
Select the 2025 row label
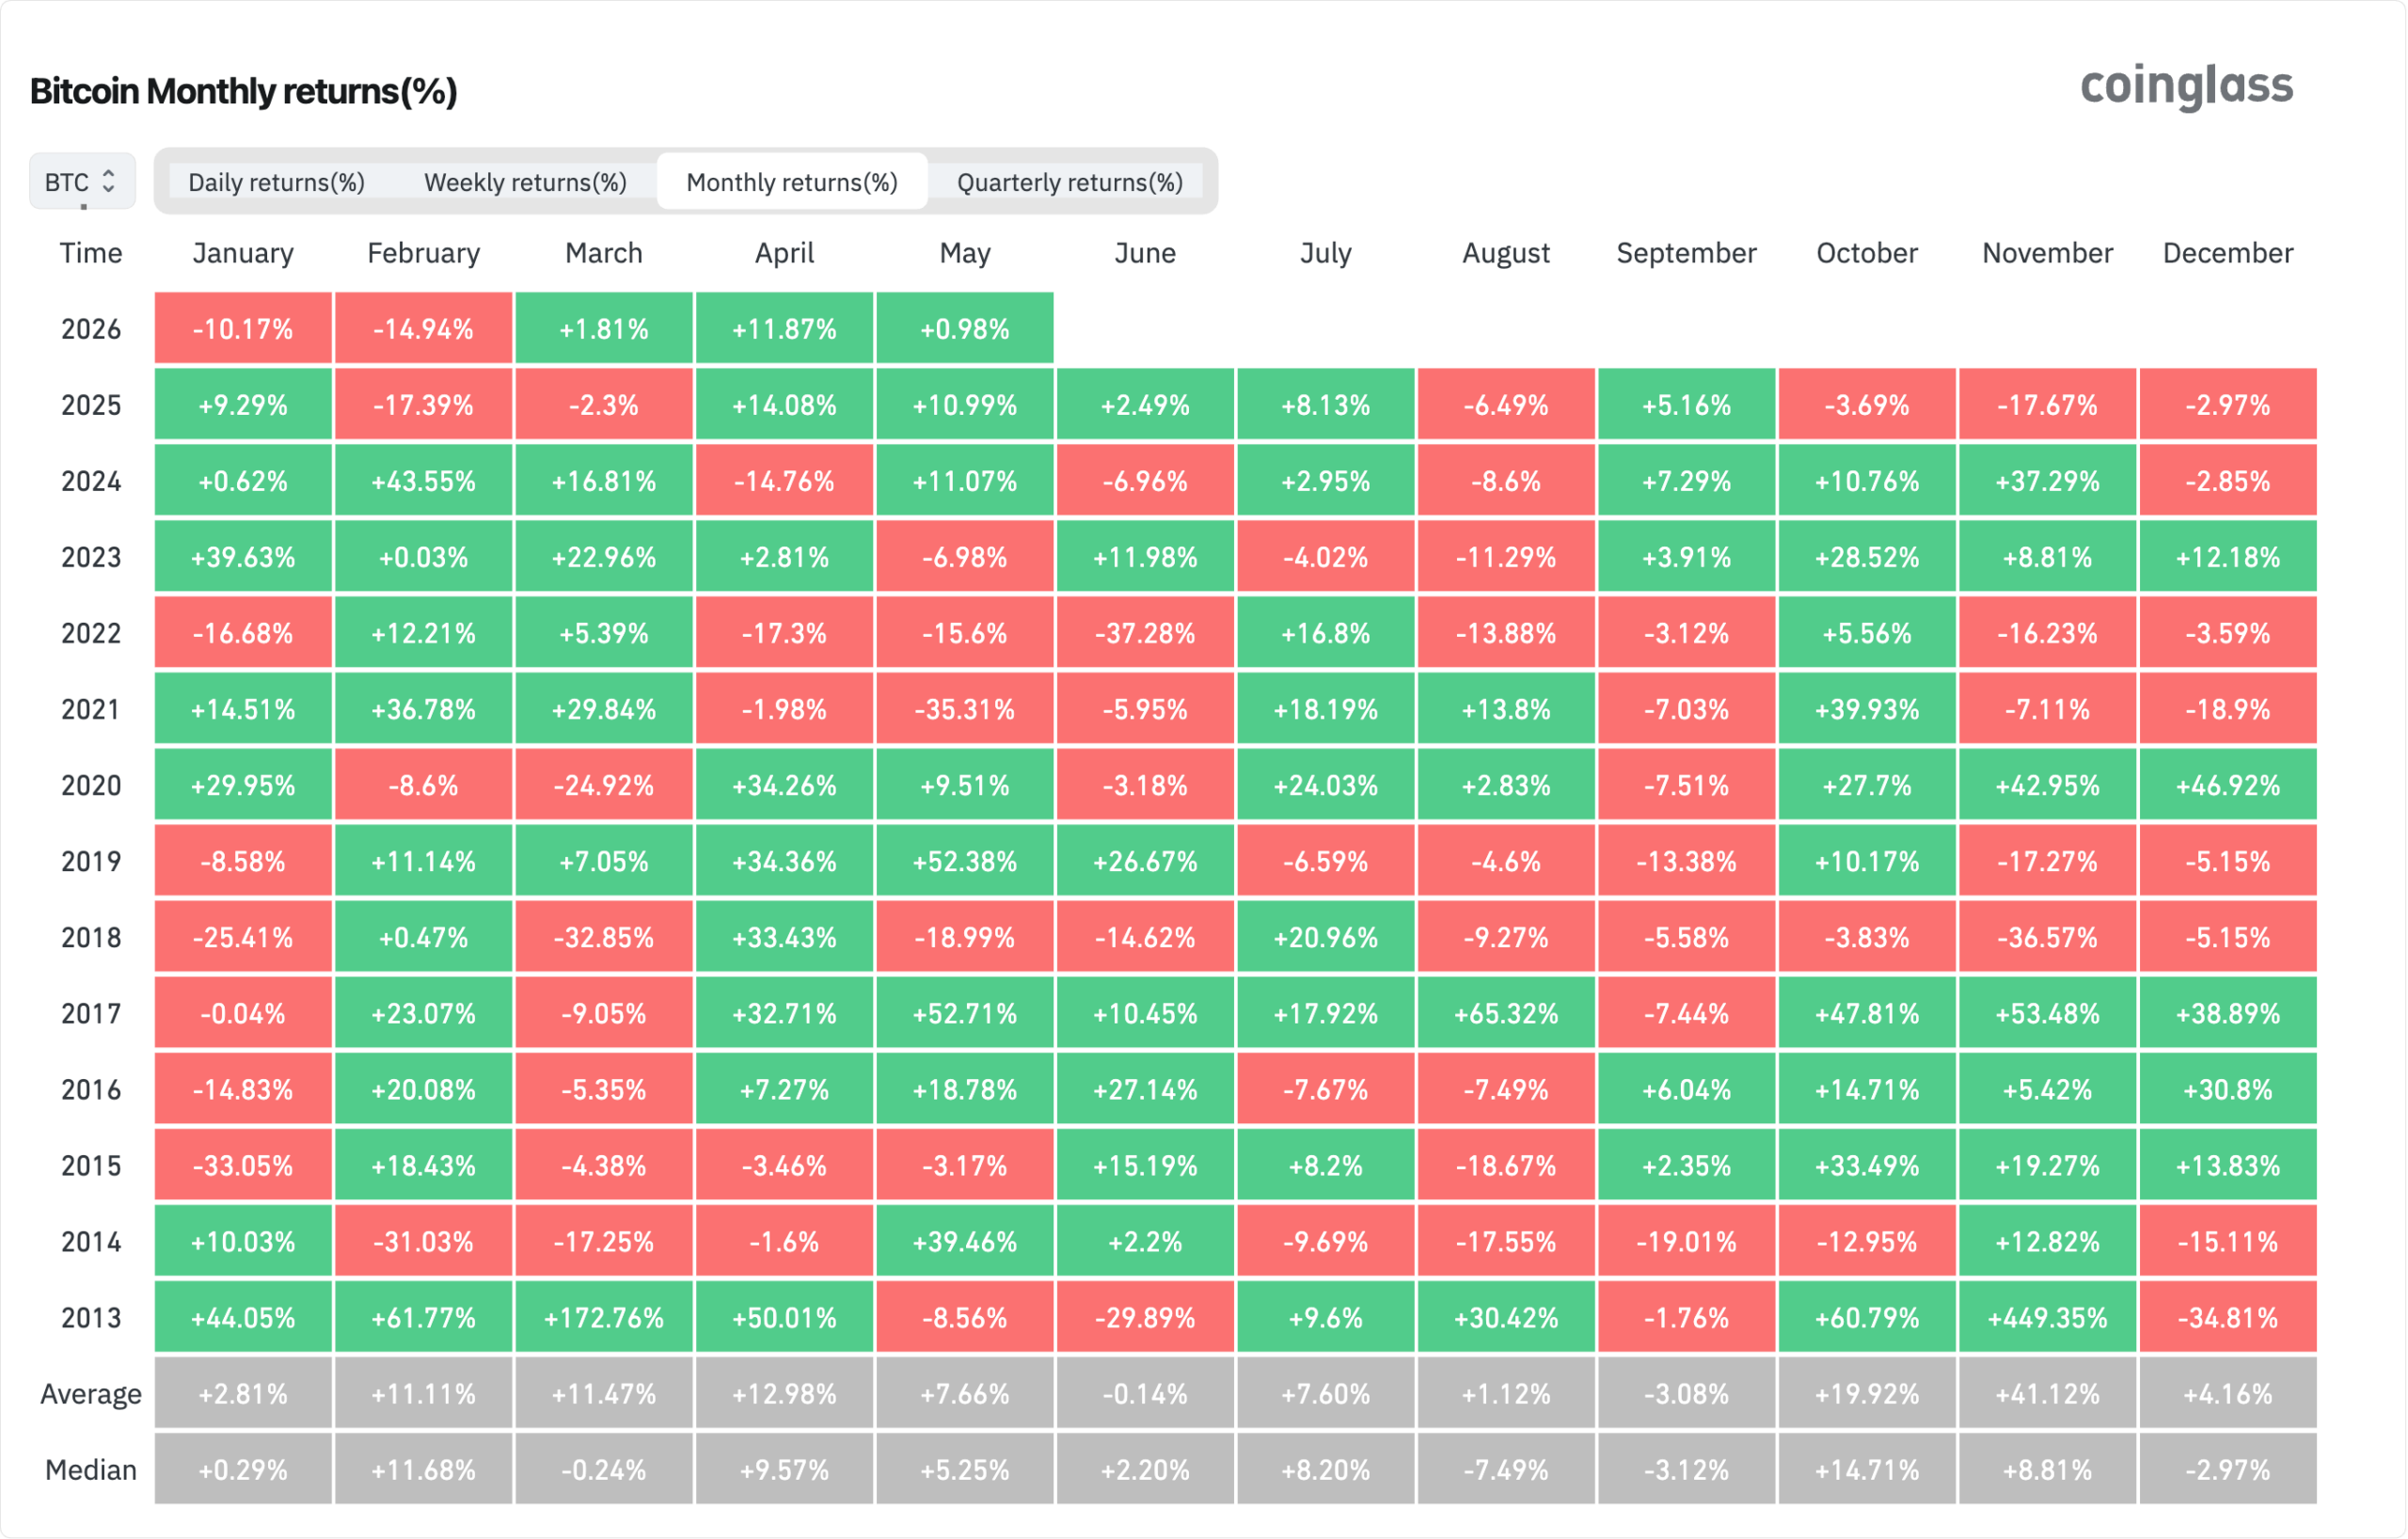(x=91, y=405)
